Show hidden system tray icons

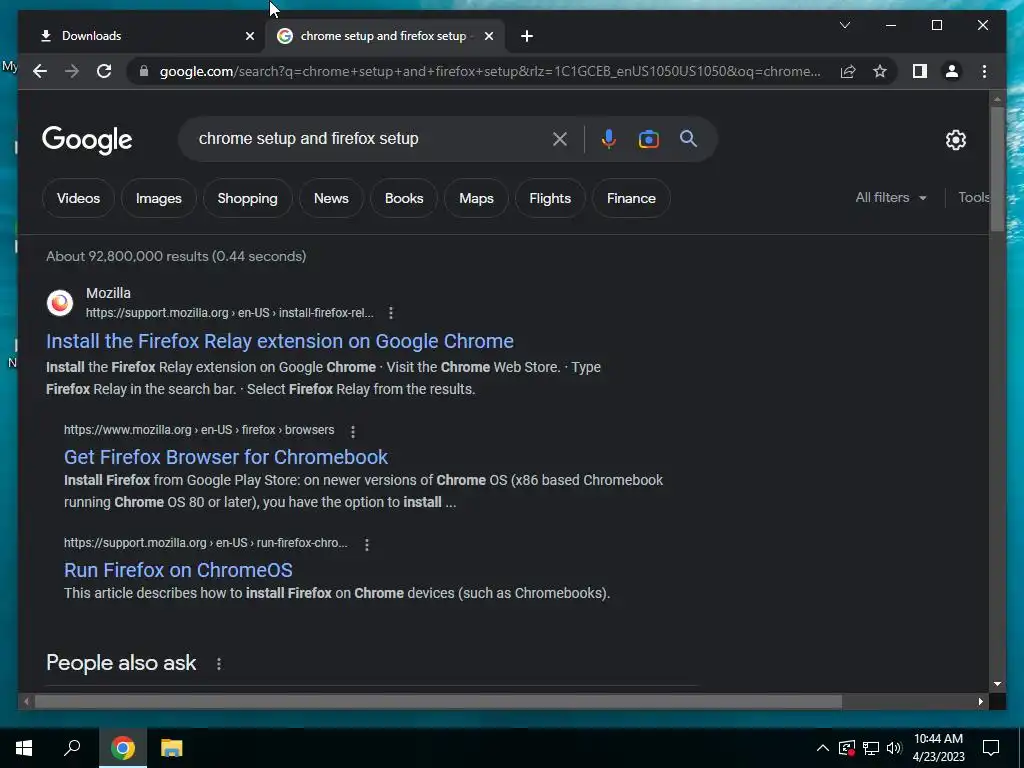823,748
